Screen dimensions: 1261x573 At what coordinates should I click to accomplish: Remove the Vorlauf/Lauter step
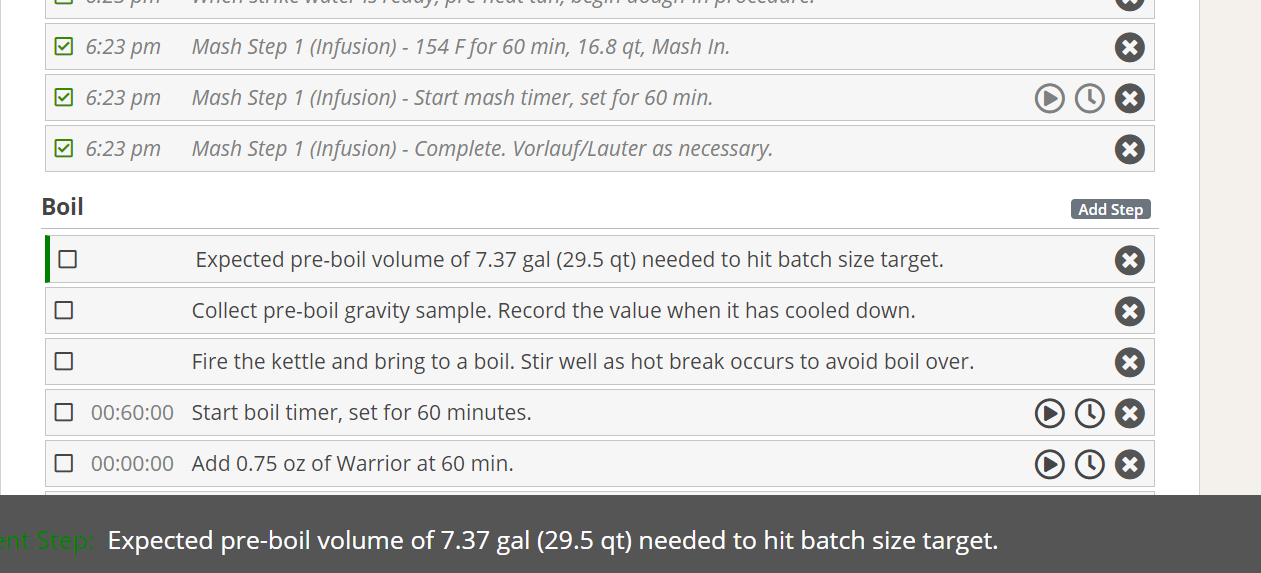click(x=1129, y=149)
